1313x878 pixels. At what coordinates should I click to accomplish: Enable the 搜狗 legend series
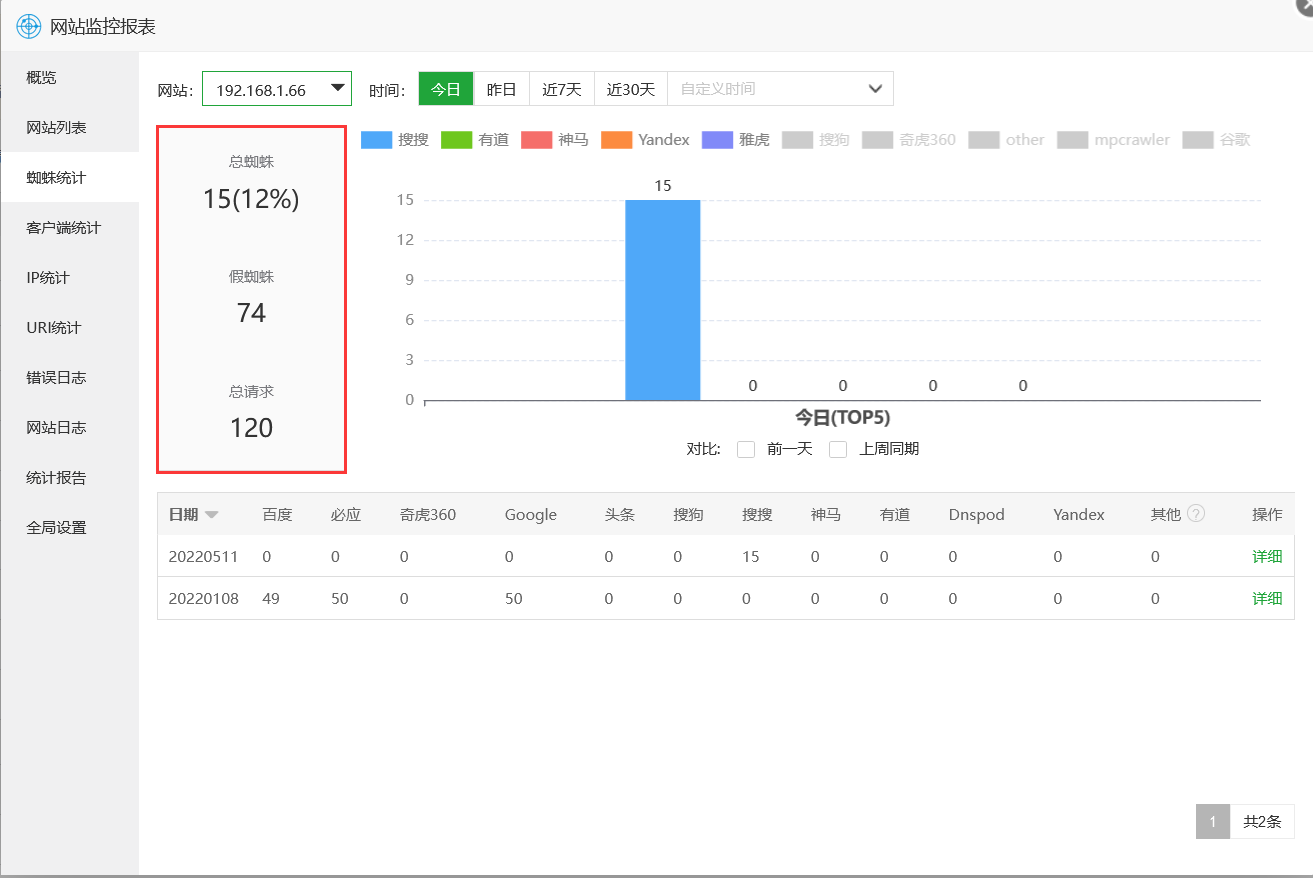pos(816,140)
